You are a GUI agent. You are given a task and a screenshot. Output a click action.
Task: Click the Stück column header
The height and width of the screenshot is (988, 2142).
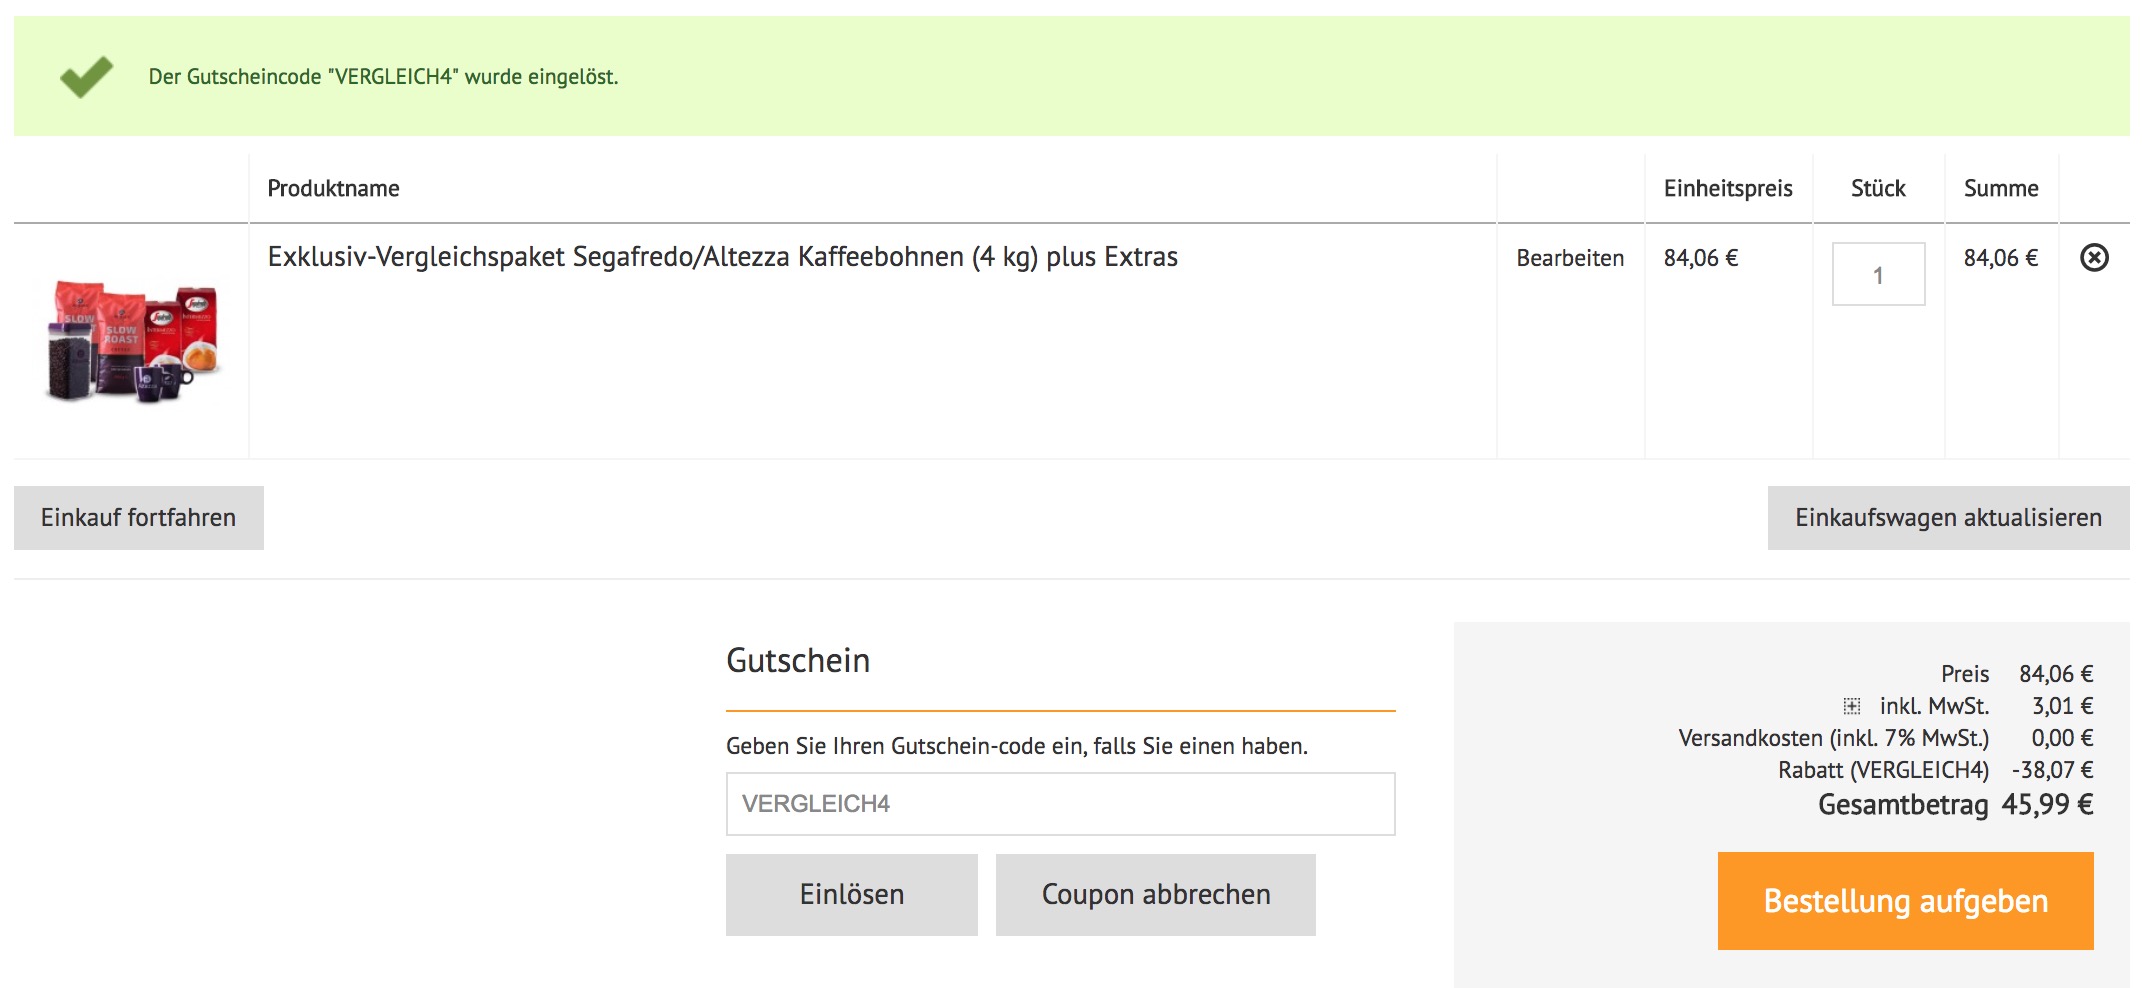[1877, 189]
